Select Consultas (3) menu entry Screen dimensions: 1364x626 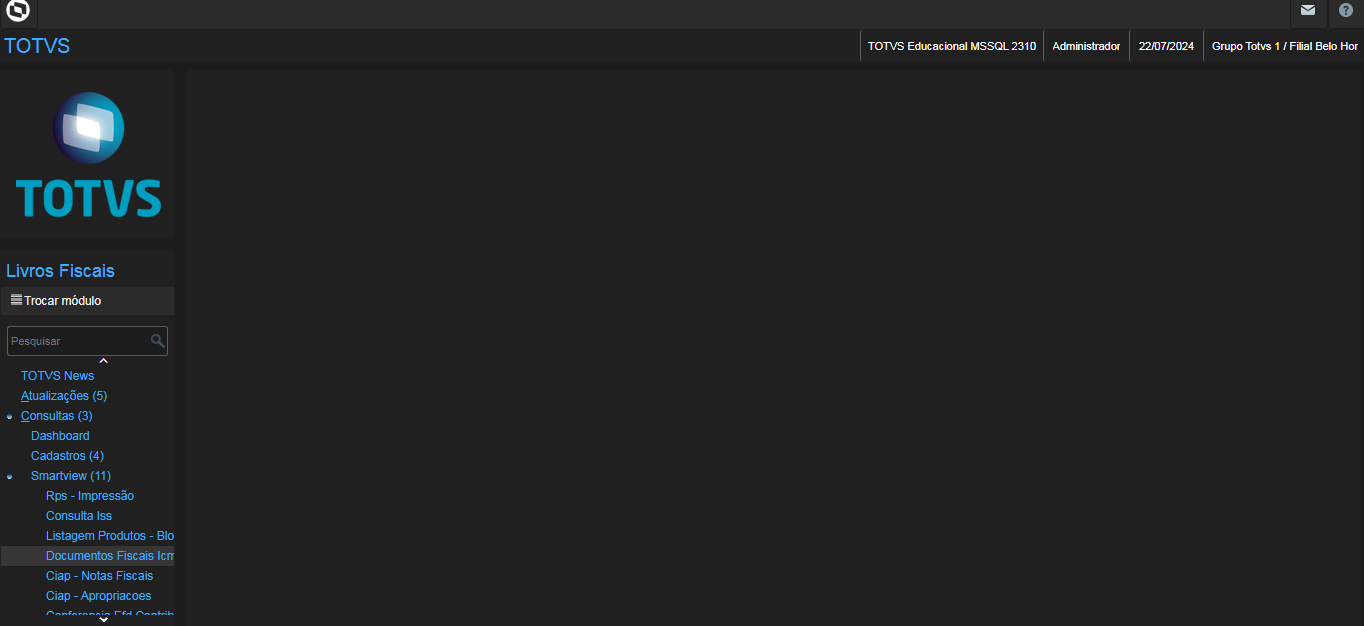point(57,416)
